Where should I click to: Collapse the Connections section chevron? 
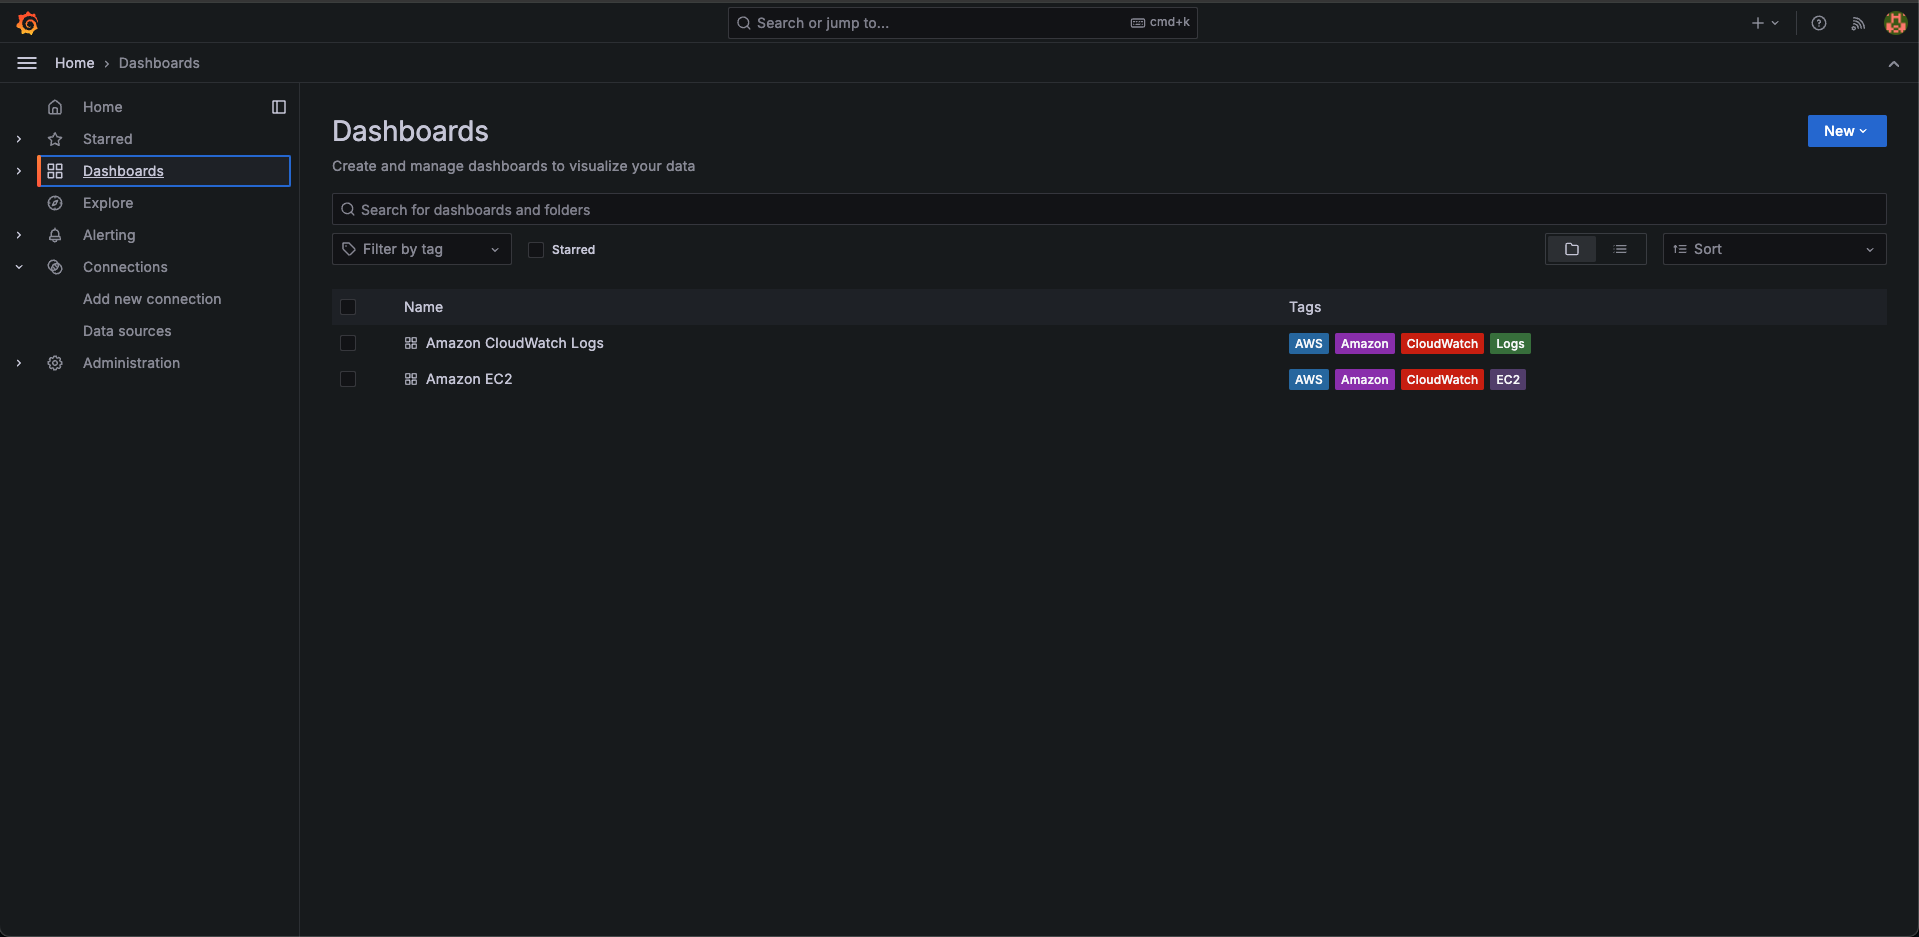pyautogui.click(x=19, y=267)
